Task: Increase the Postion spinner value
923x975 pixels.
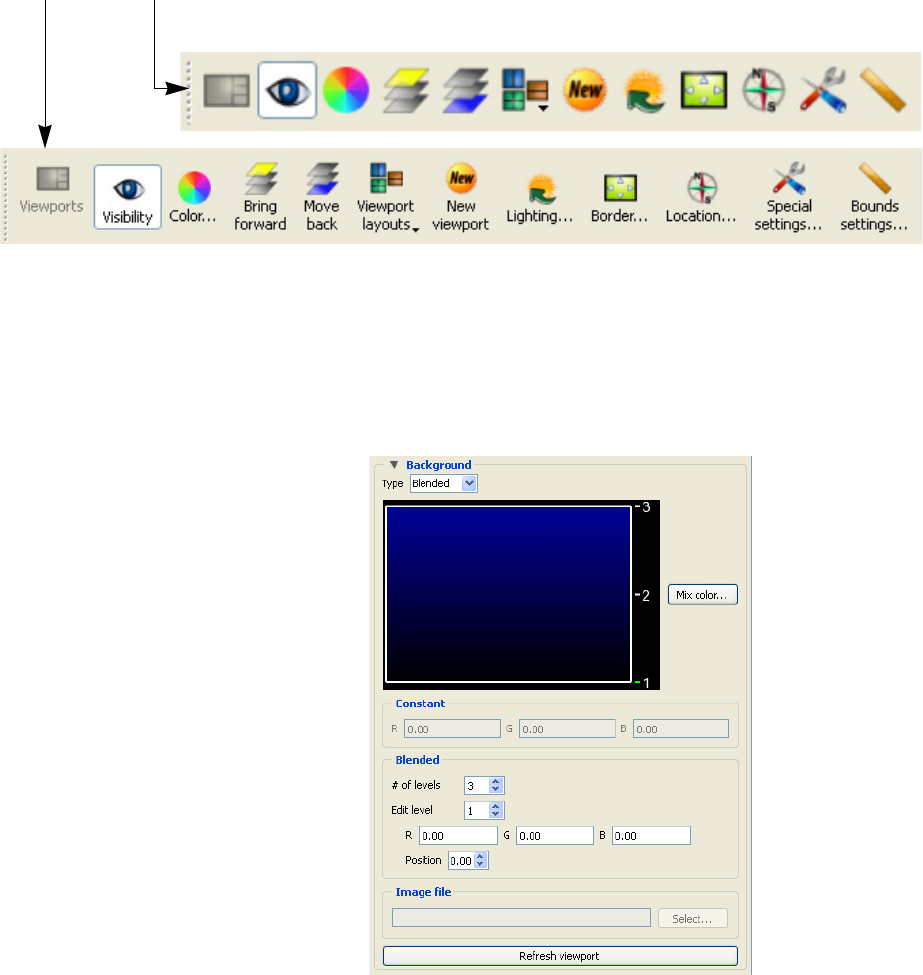Action: 480,857
